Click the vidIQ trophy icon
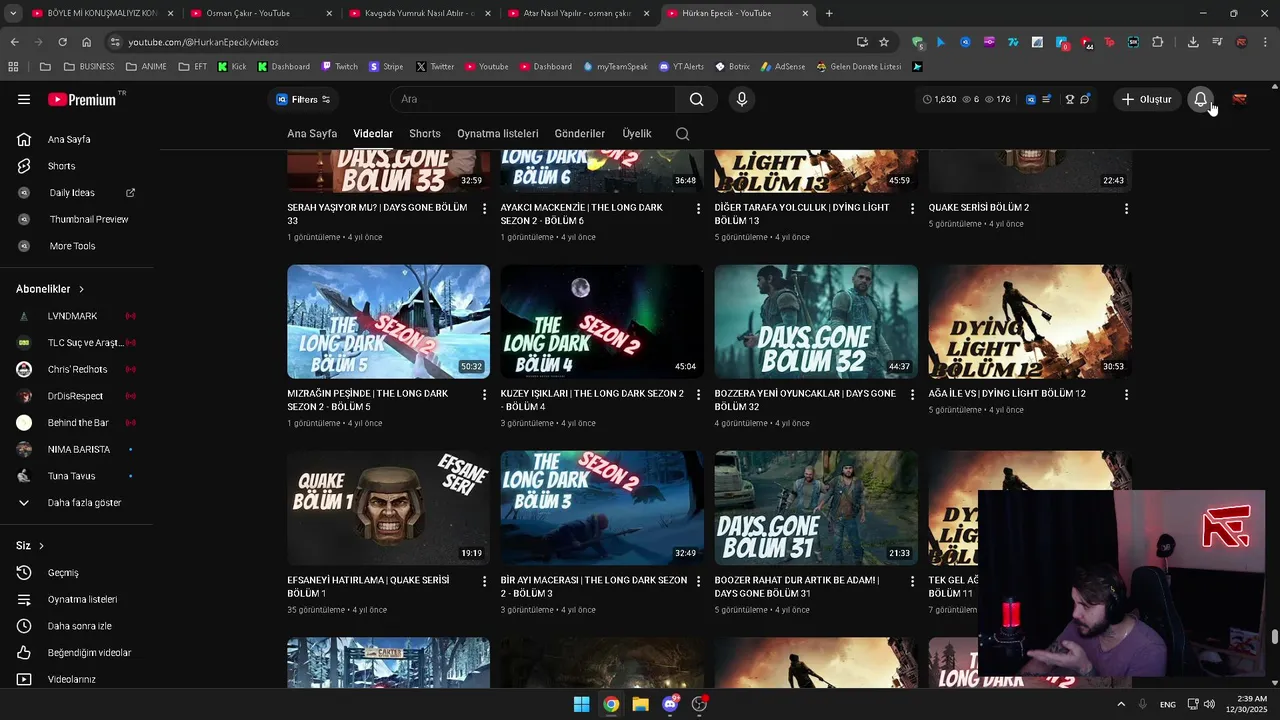The image size is (1280, 720). [1069, 99]
